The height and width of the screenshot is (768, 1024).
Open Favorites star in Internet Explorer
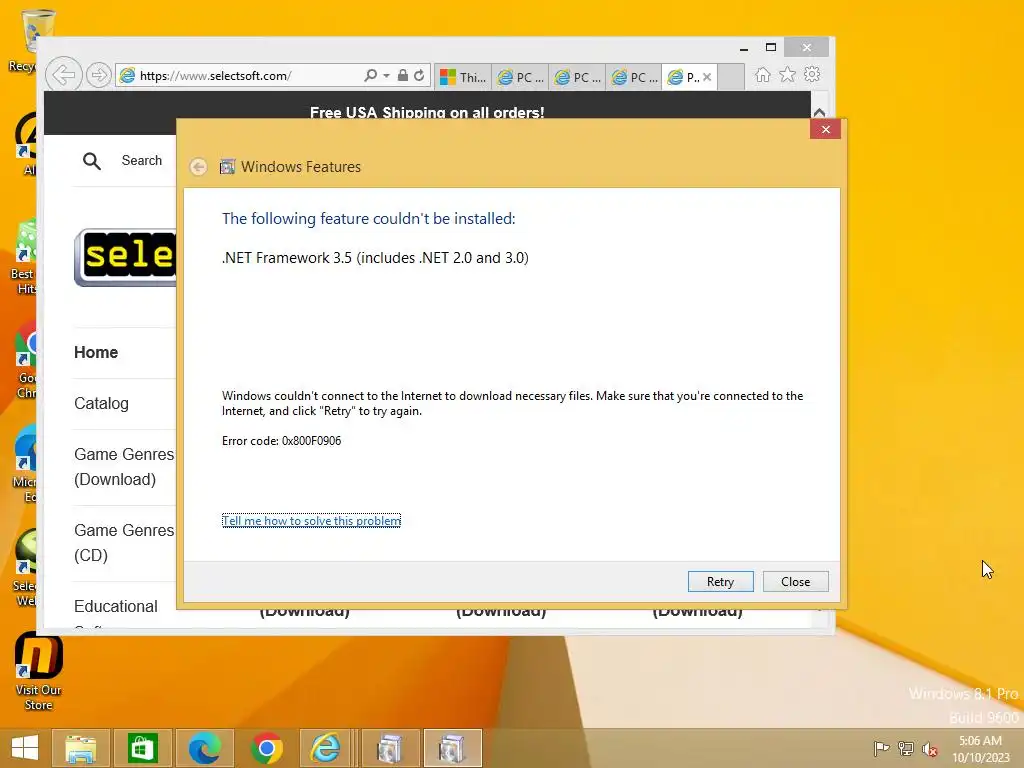click(x=788, y=74)
